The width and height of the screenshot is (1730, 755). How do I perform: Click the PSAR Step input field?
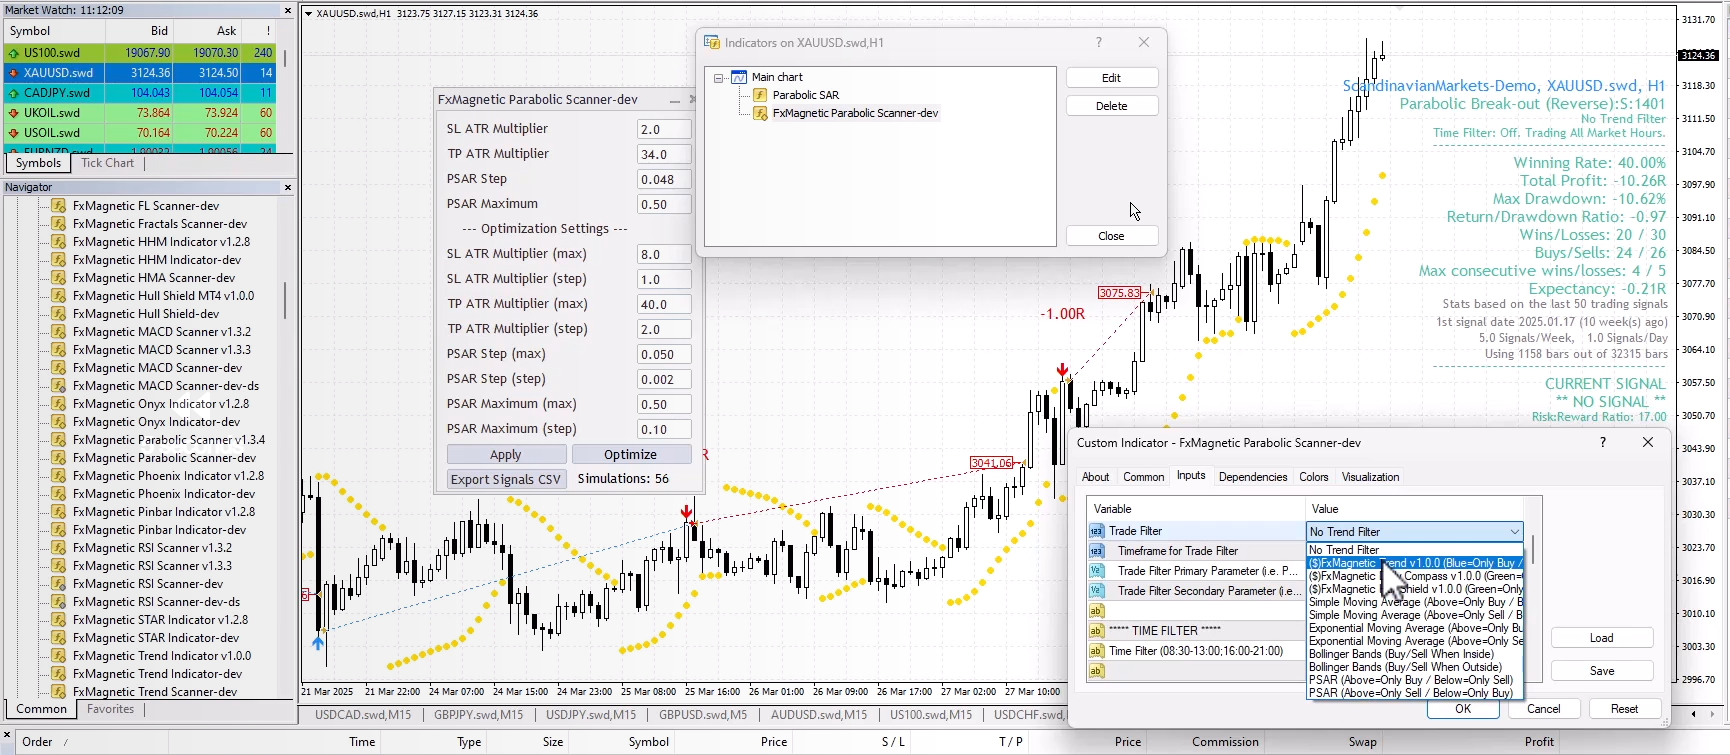pos(663,179)
